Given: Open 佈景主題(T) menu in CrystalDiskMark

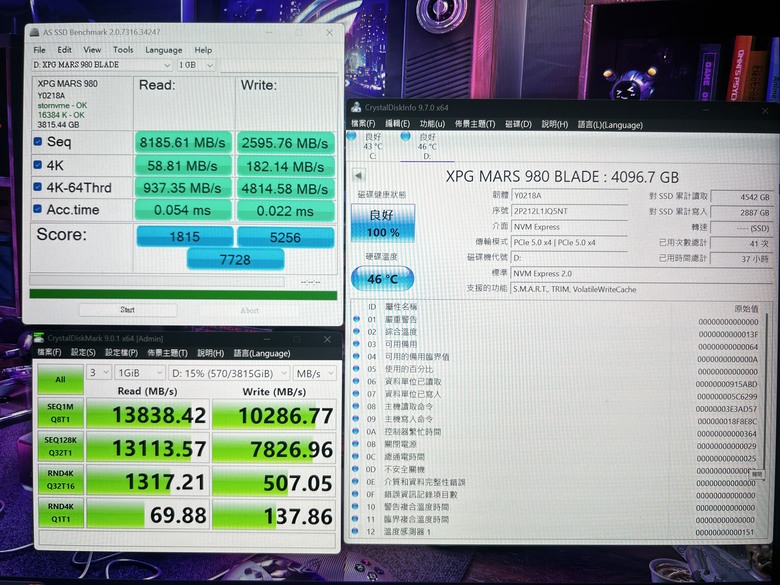Looking at the screenshot, I should pyautogui.click(x=167, y=353).
